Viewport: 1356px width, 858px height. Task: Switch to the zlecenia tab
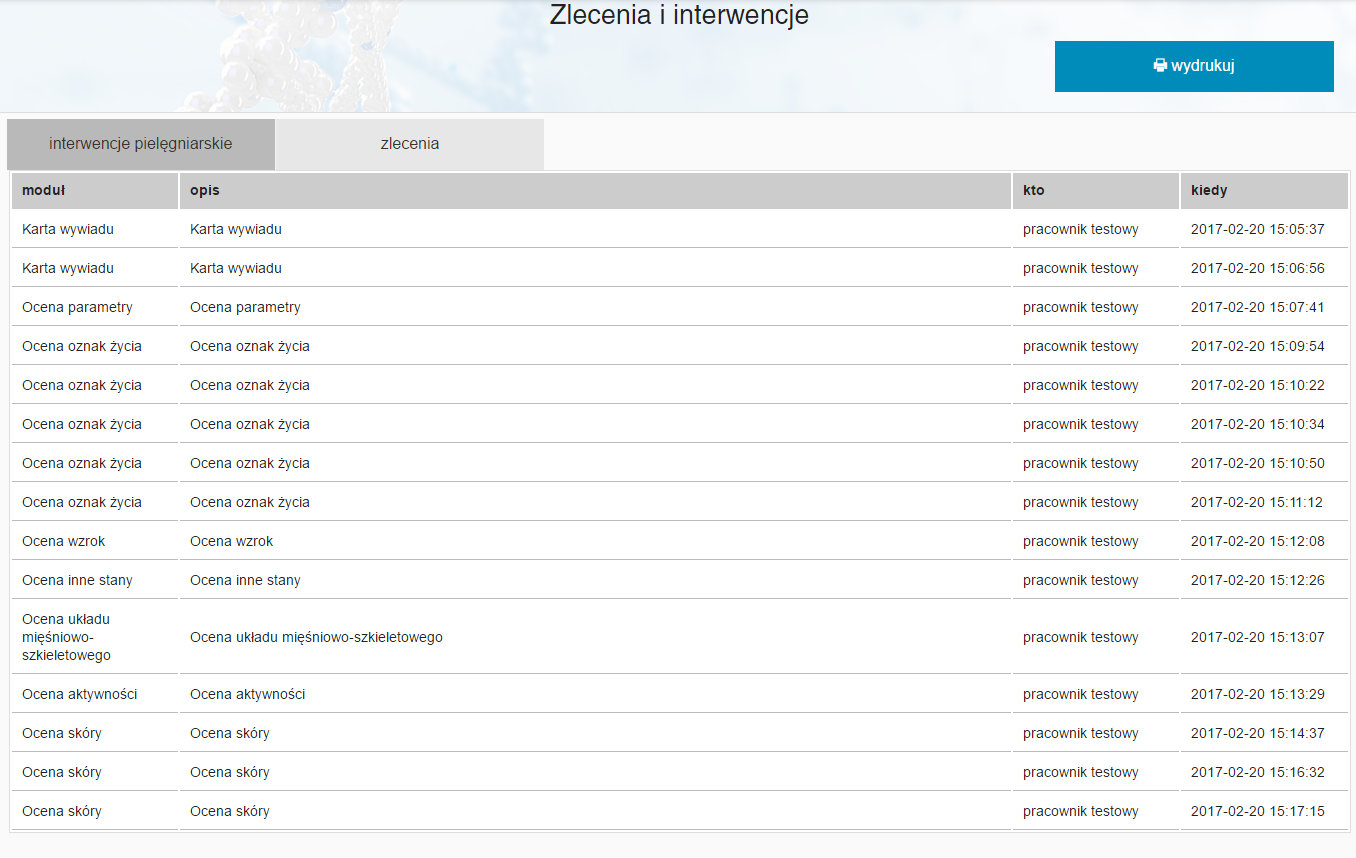410,144
